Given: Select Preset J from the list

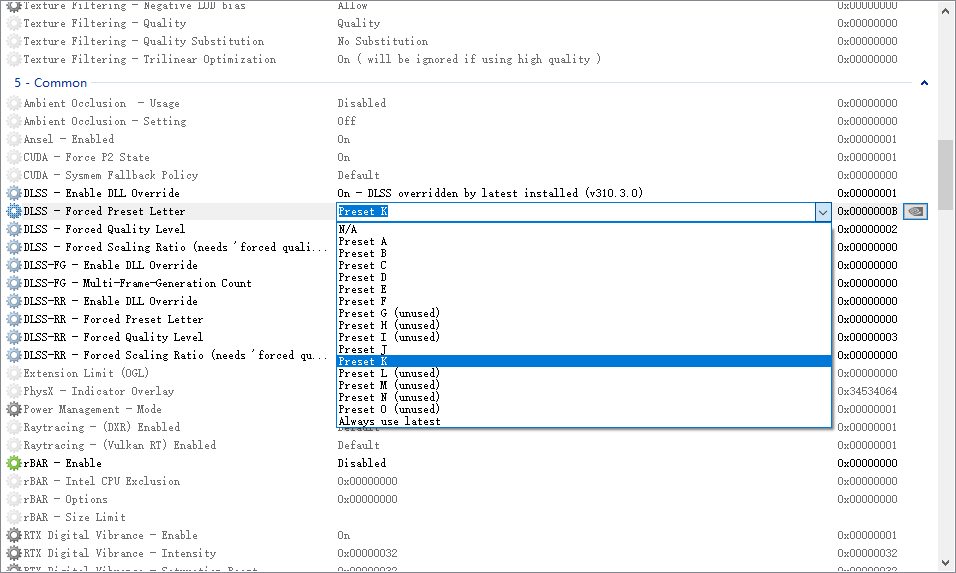Looking at the screenshot, I should click(363, 349).
